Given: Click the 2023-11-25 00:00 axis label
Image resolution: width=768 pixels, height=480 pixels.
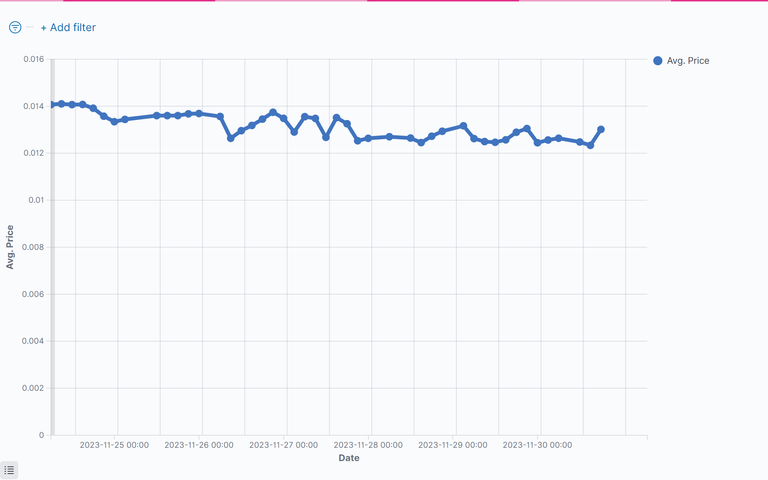Looking at the screenshot, I should [x=115, y=444].
